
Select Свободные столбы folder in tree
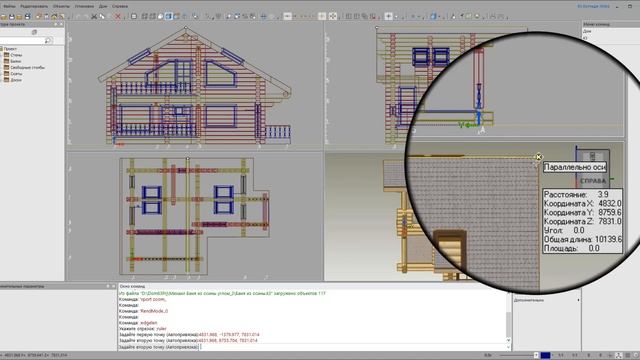tap(27, 67)
